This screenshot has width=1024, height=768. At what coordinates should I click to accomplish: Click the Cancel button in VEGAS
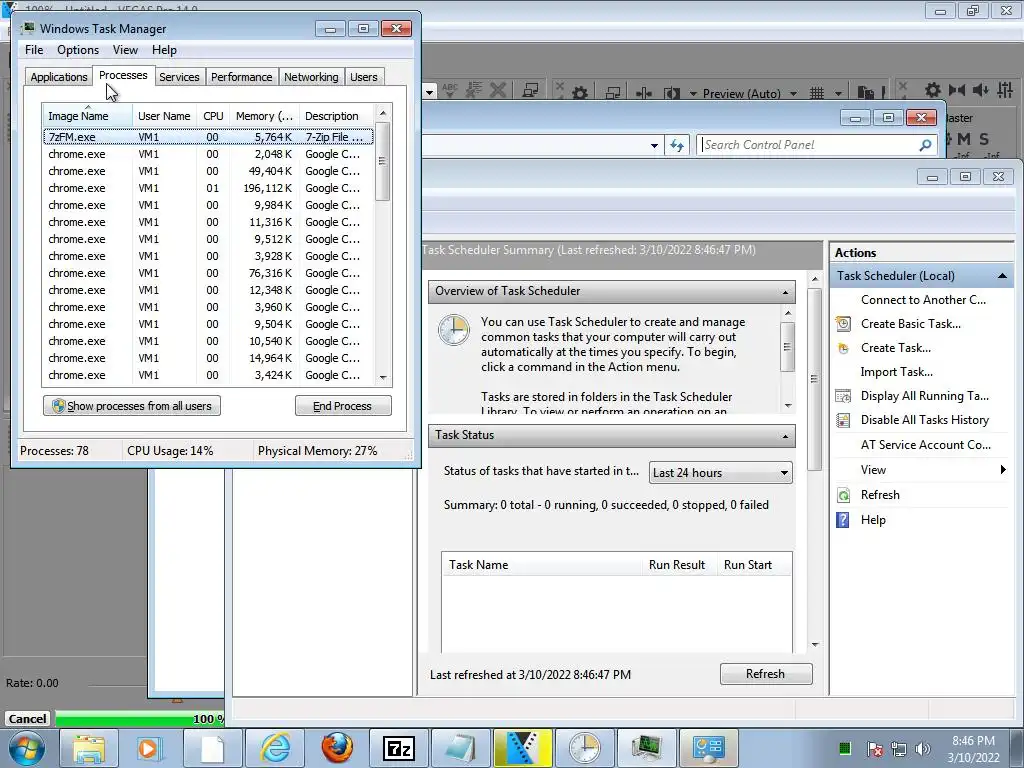tap(27, 718)
